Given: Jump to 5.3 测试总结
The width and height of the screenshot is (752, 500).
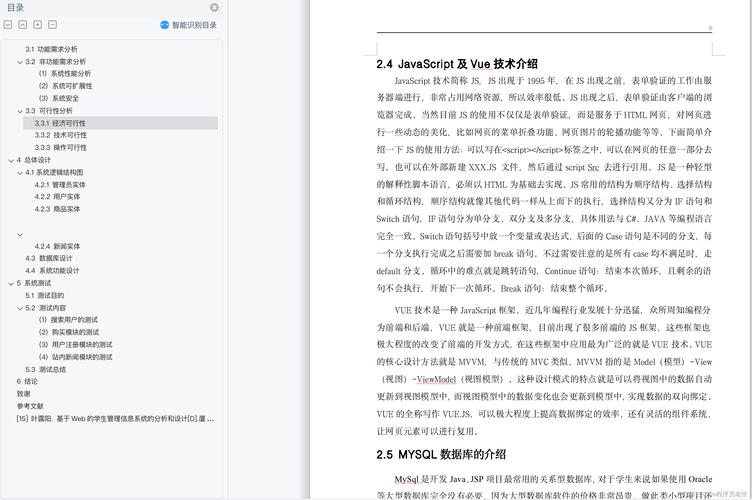Looking at the screenshot, I should [x=46, y=370].
